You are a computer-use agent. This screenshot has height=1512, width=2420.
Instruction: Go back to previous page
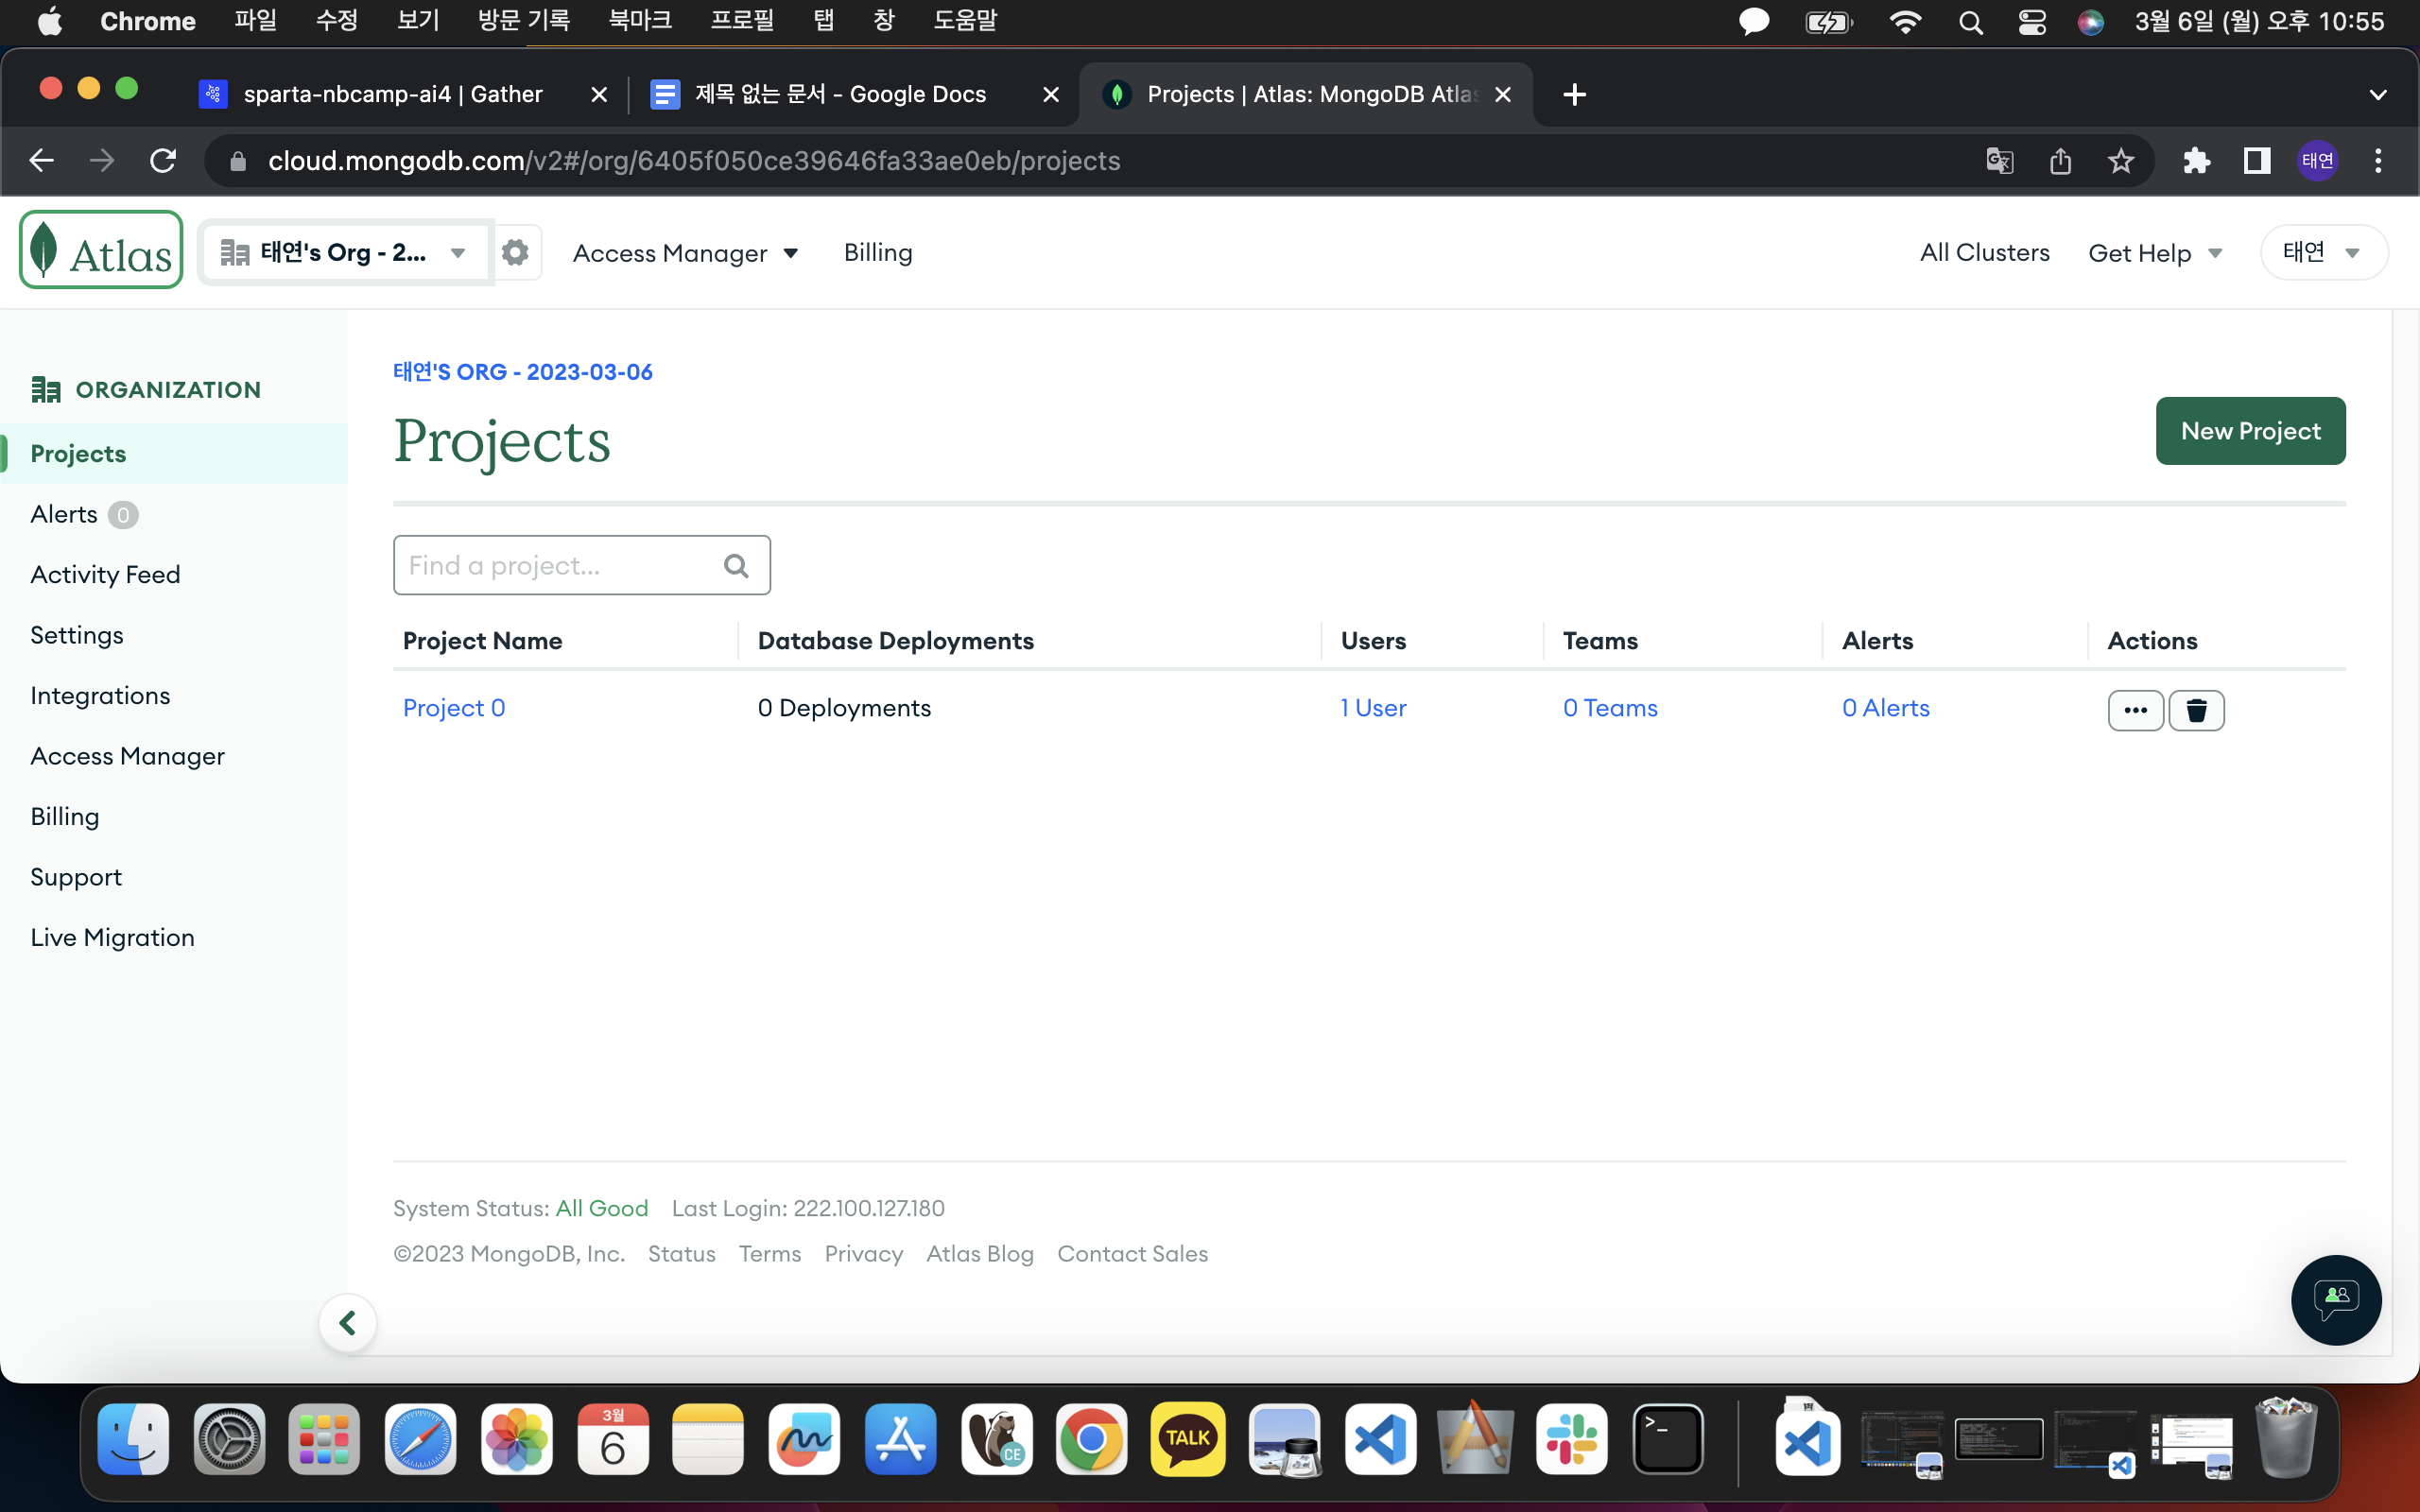click(41, 161)
